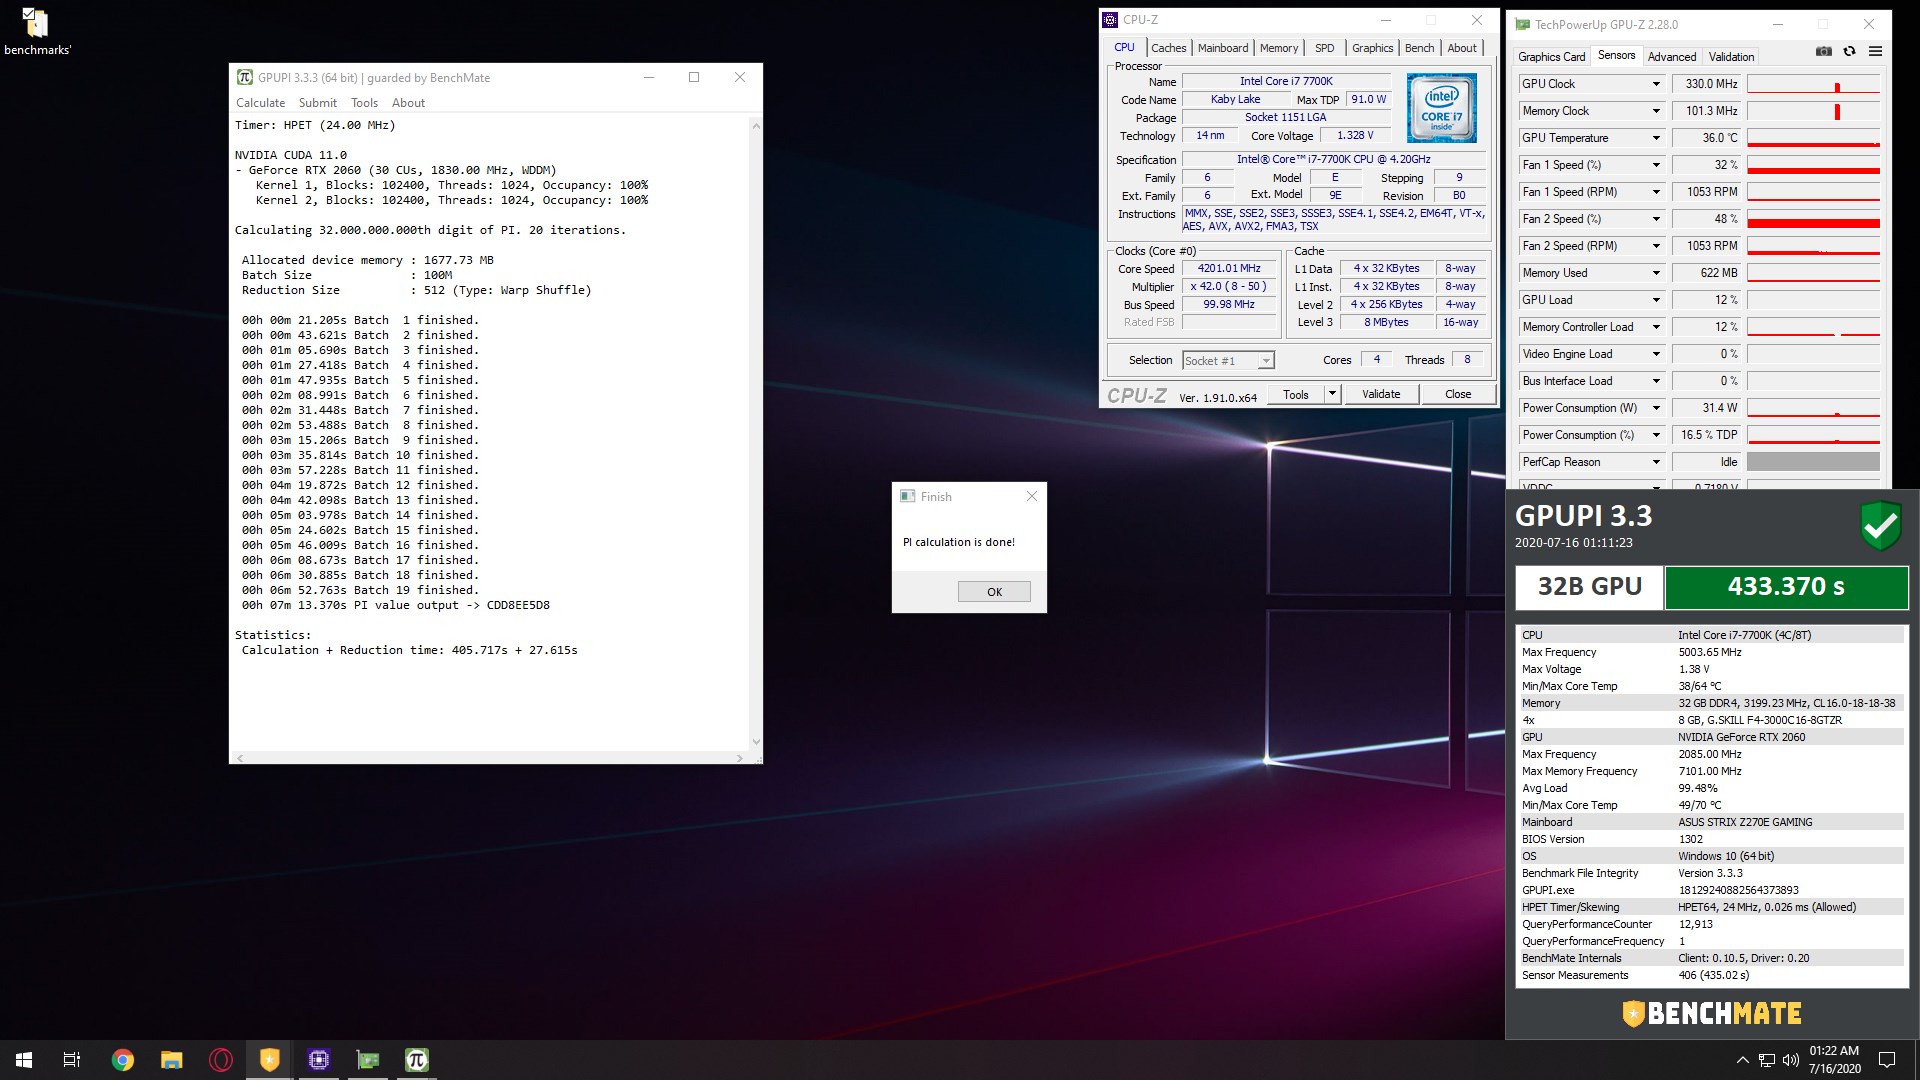Switch to GPU-Z Graphics Card tab
Viewport: 1920px width, 1080px height.
pos(1551,57)
